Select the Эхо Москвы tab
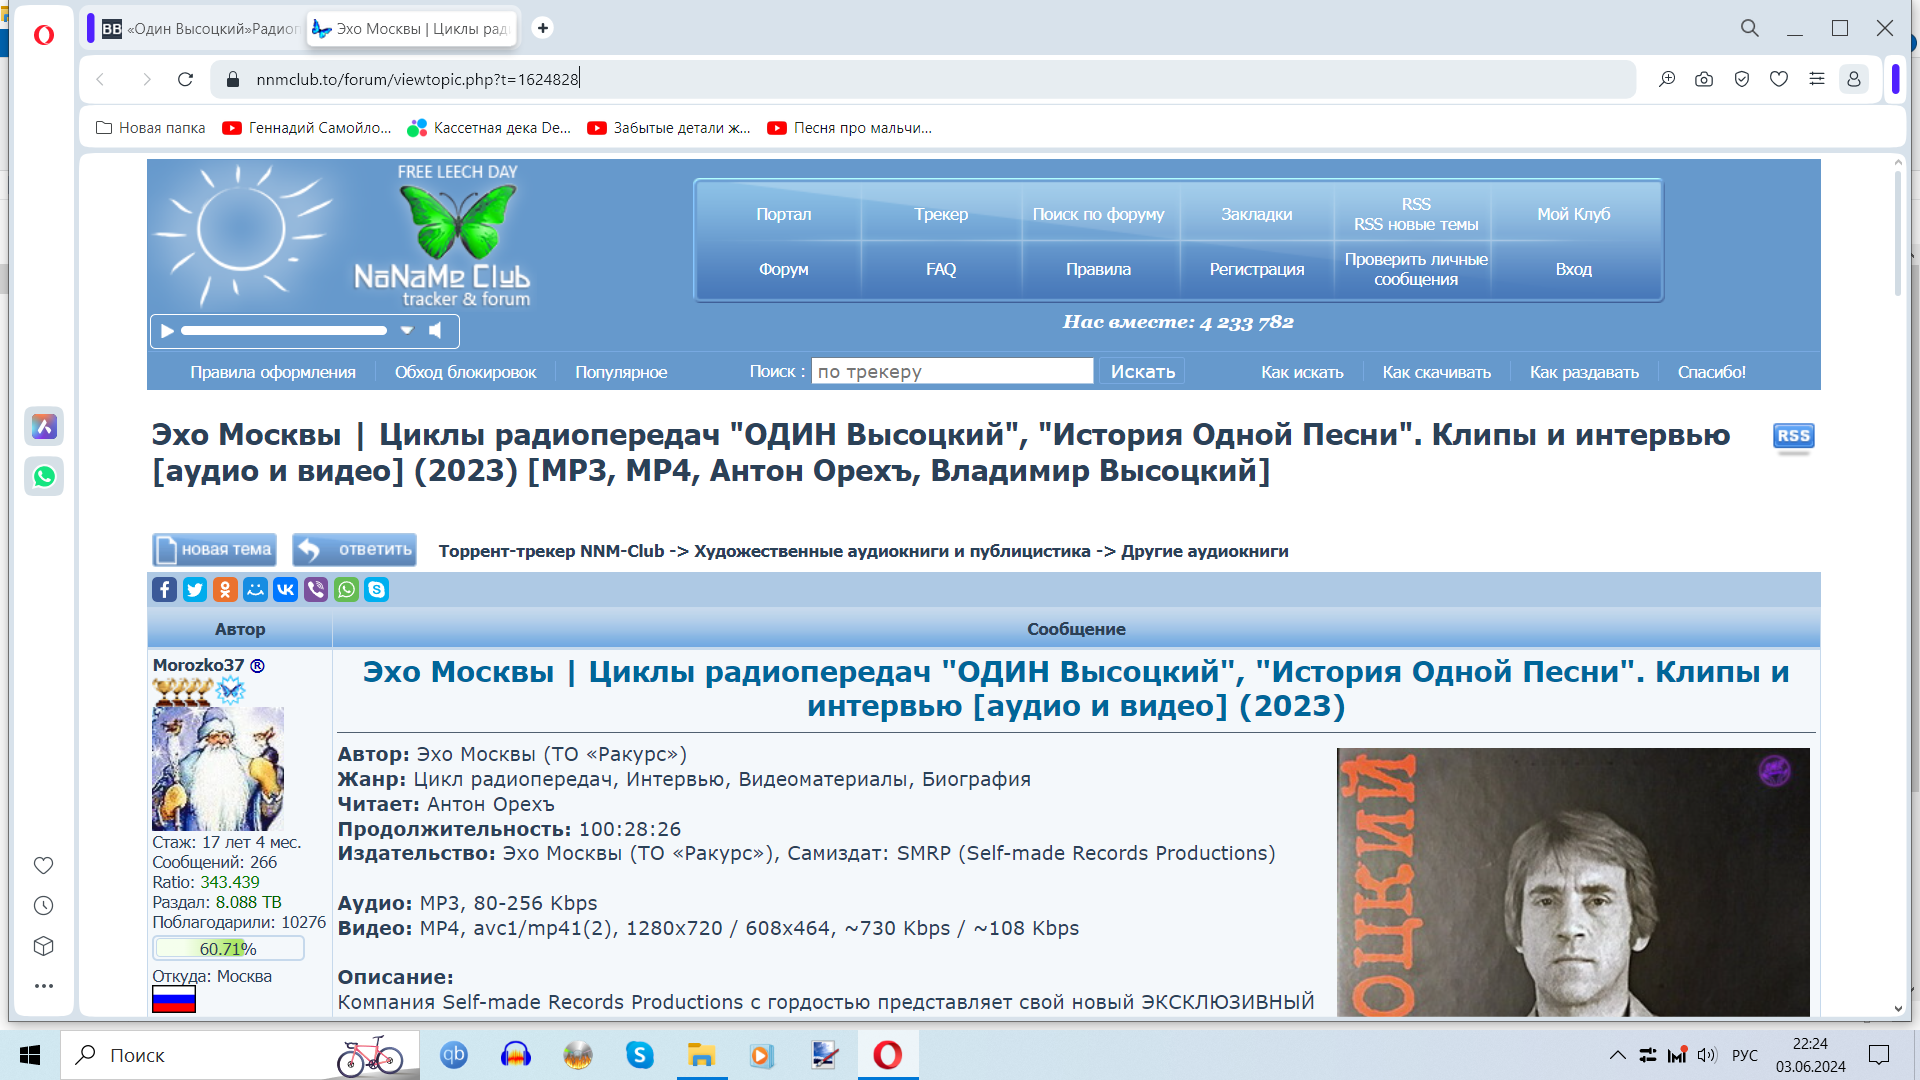The image size is (1920, 1080). point(410,29)
